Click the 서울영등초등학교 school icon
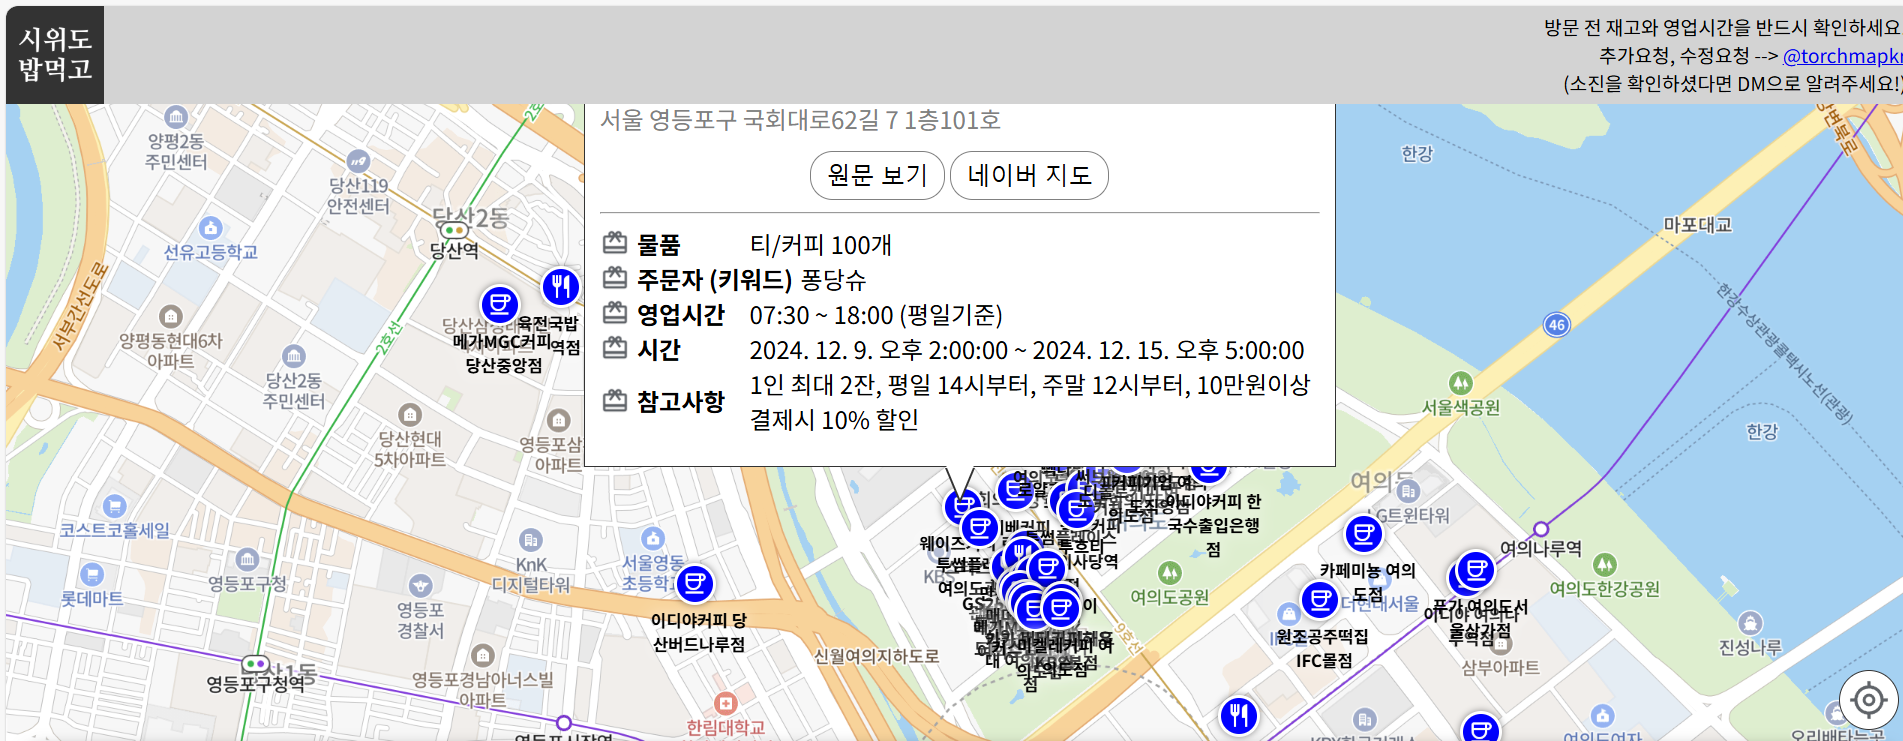 pos(653,539)
